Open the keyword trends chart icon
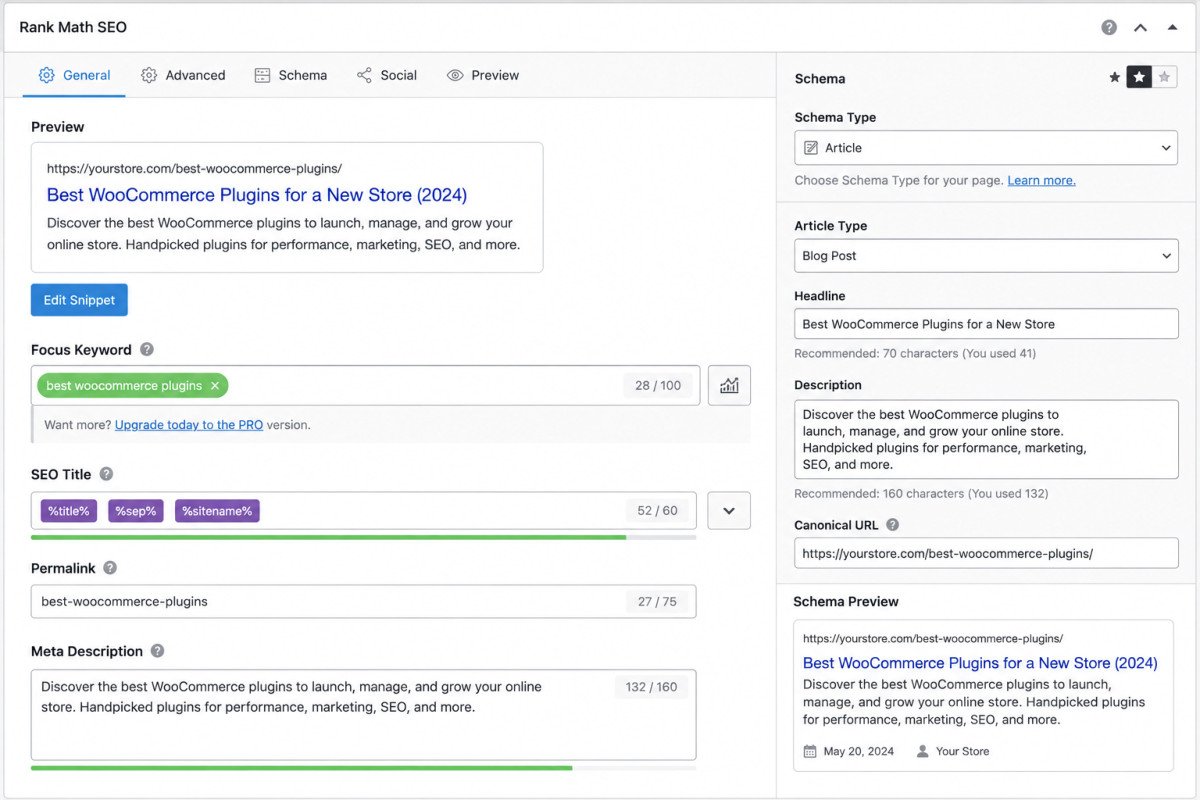Image resolution: width=1200 pixels, height=800 pixels. point(729,385)
